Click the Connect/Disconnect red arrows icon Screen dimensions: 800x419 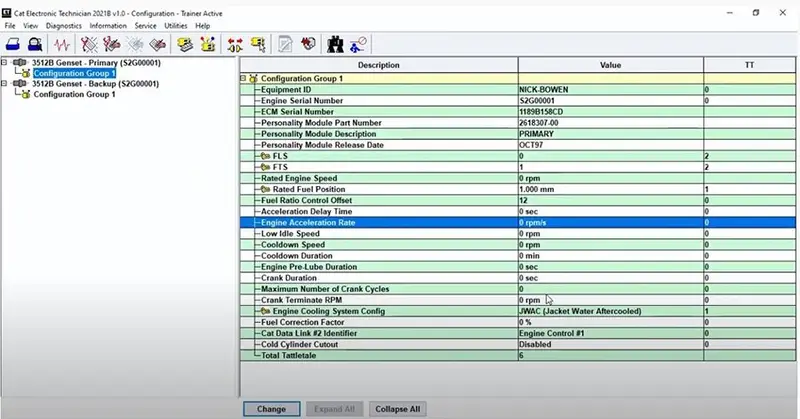point(235,45)
